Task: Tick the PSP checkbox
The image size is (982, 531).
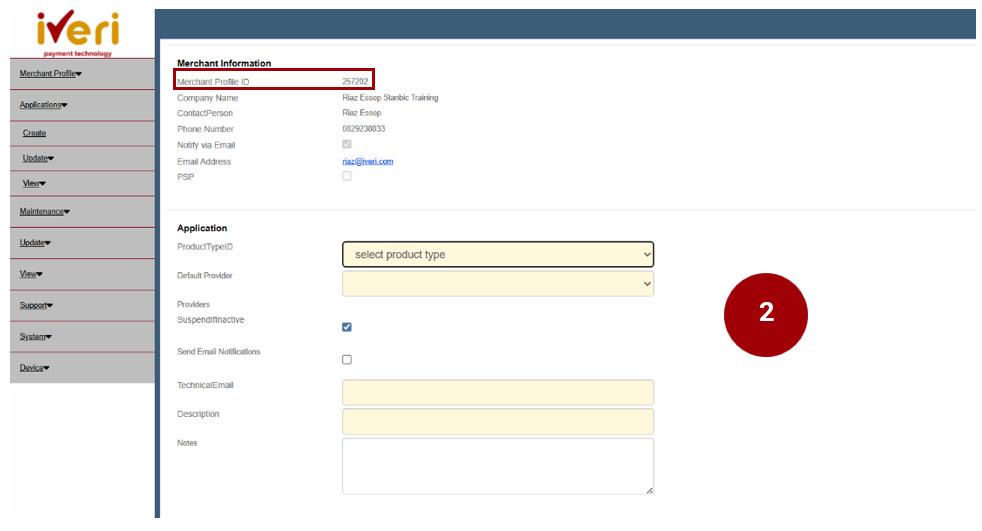Action: click(x=347, y=176)
